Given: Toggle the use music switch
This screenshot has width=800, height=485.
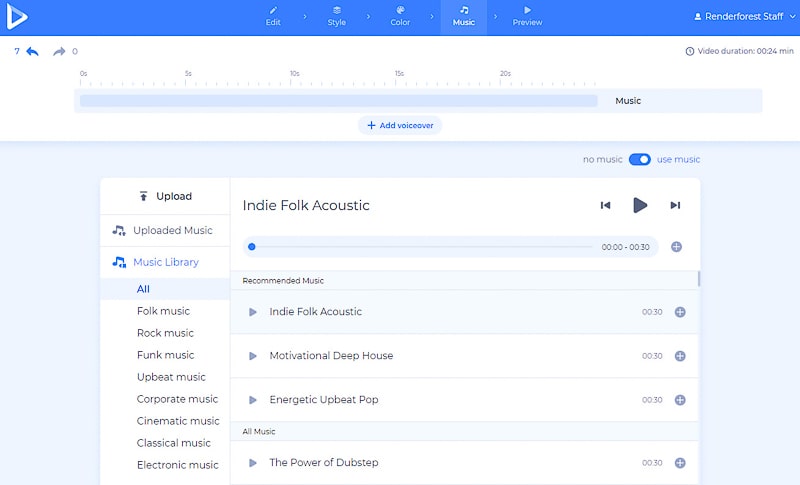Looking at the screenshot, I should (x=640, y=159).
